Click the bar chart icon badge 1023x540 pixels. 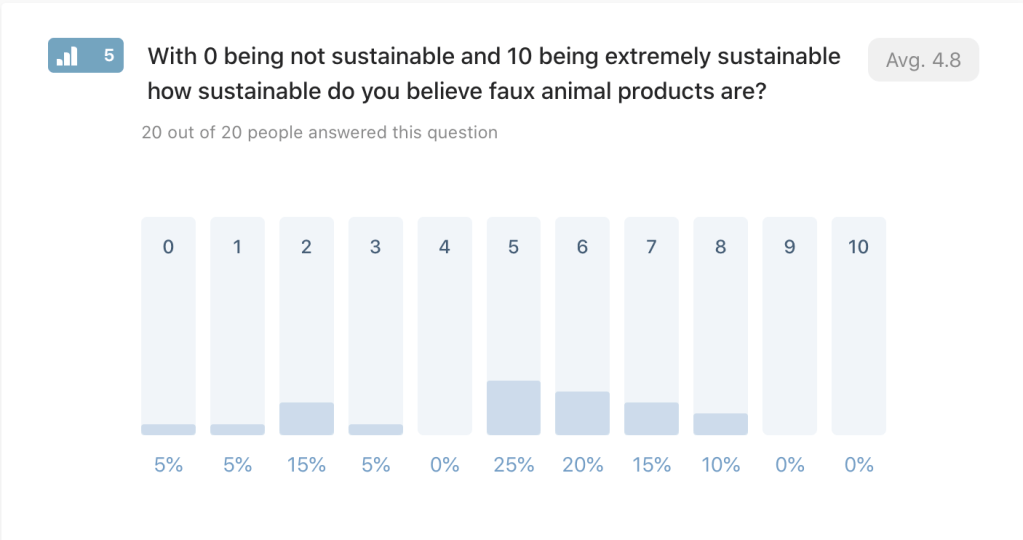click(x=68, y=57)
